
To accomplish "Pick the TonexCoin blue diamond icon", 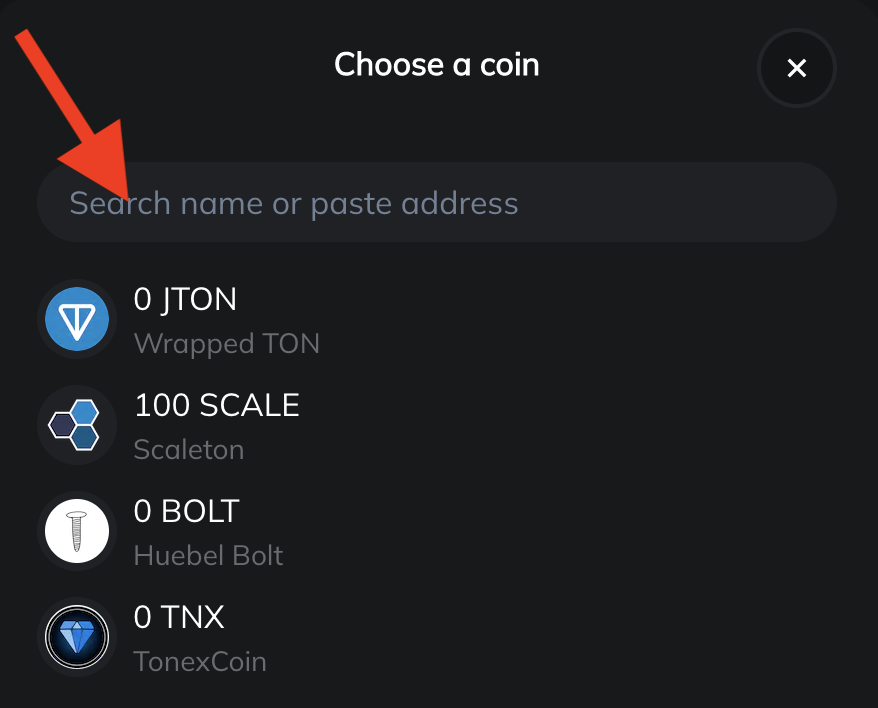I will click(76, 638).
